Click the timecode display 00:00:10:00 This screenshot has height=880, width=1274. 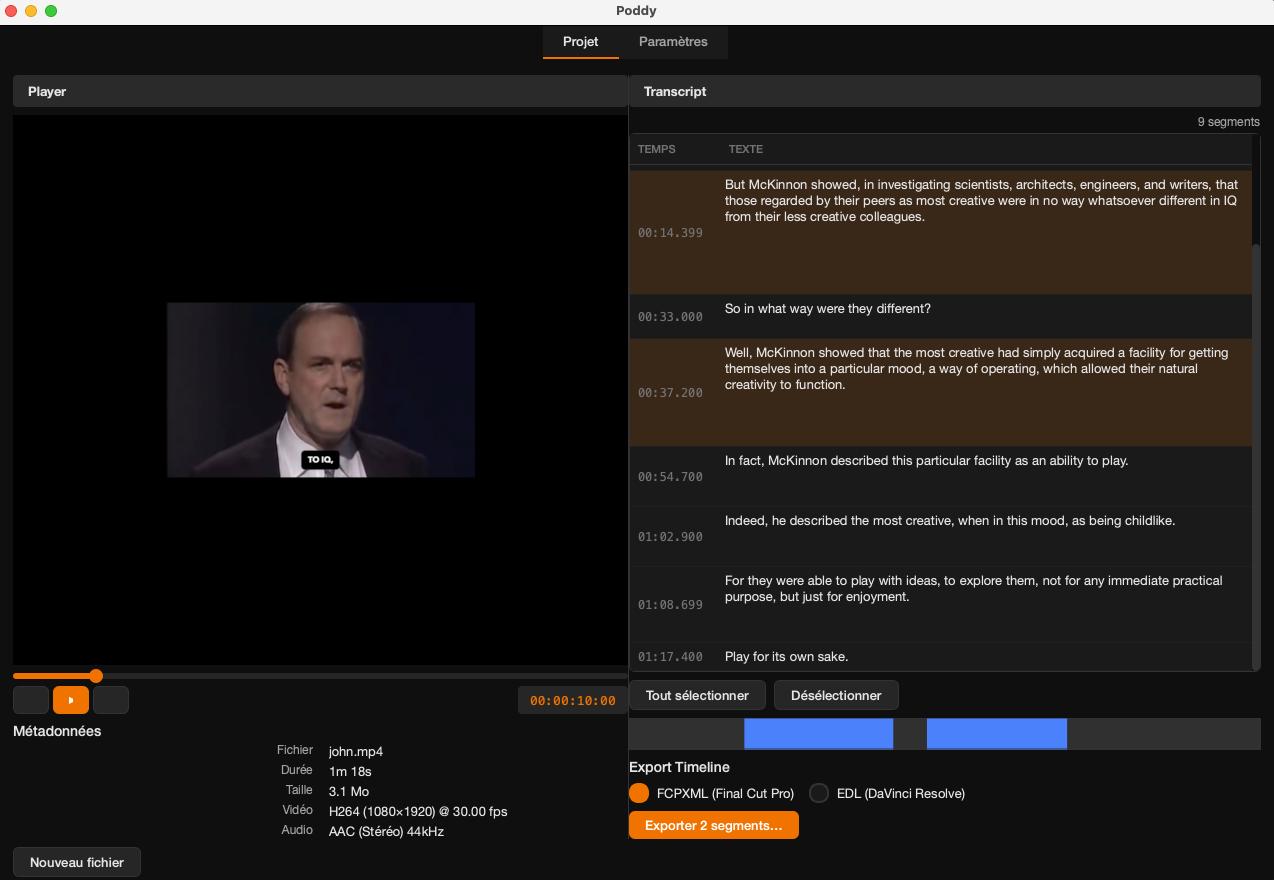click(x=571, y=700)
